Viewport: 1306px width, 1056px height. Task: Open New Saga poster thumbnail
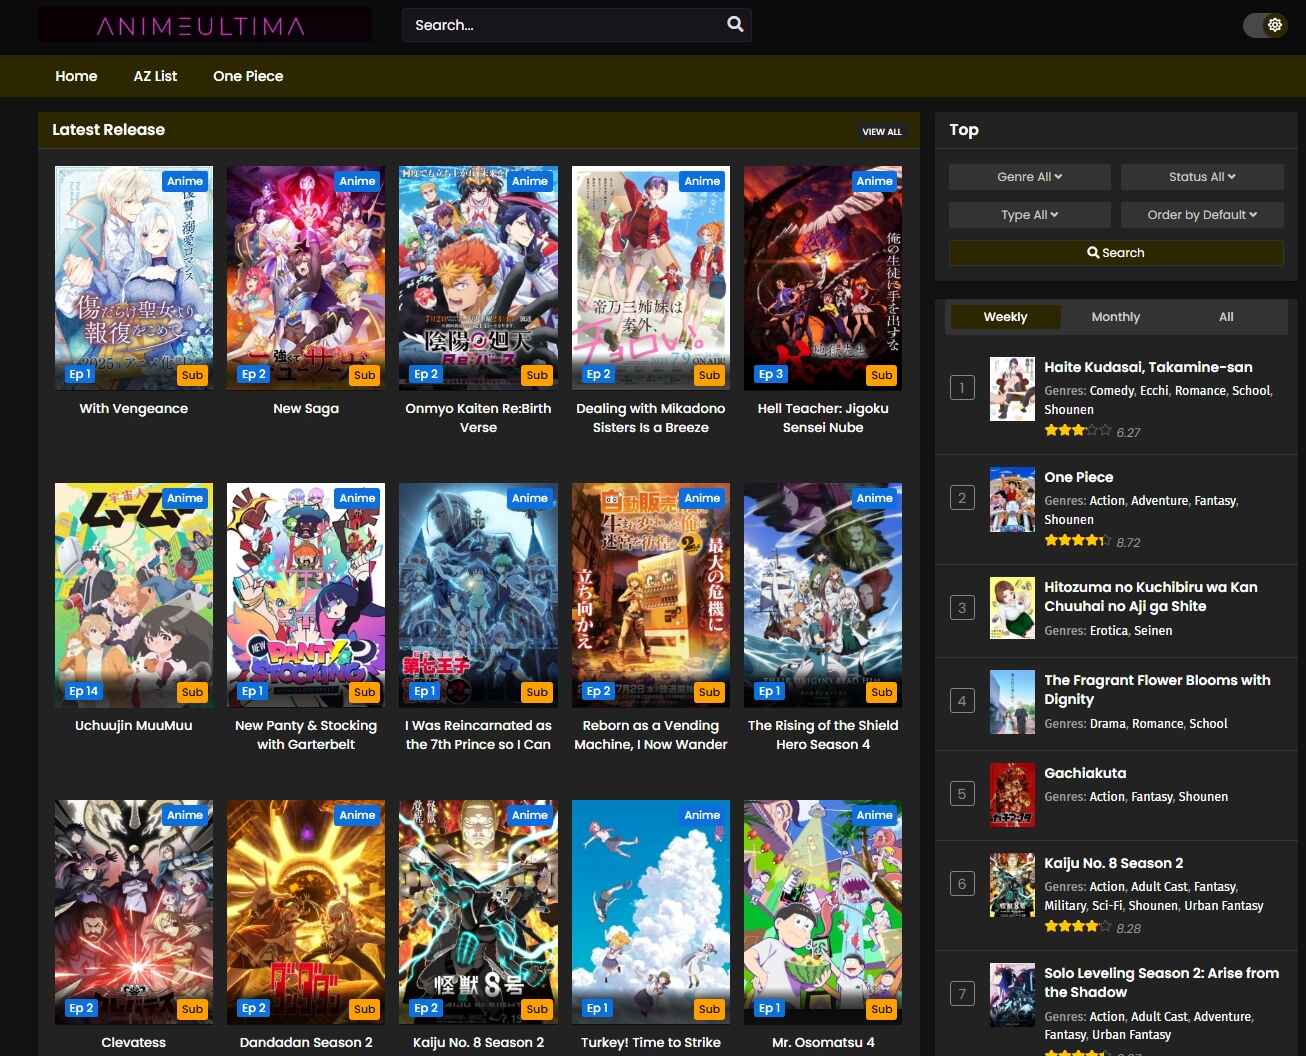306,278
